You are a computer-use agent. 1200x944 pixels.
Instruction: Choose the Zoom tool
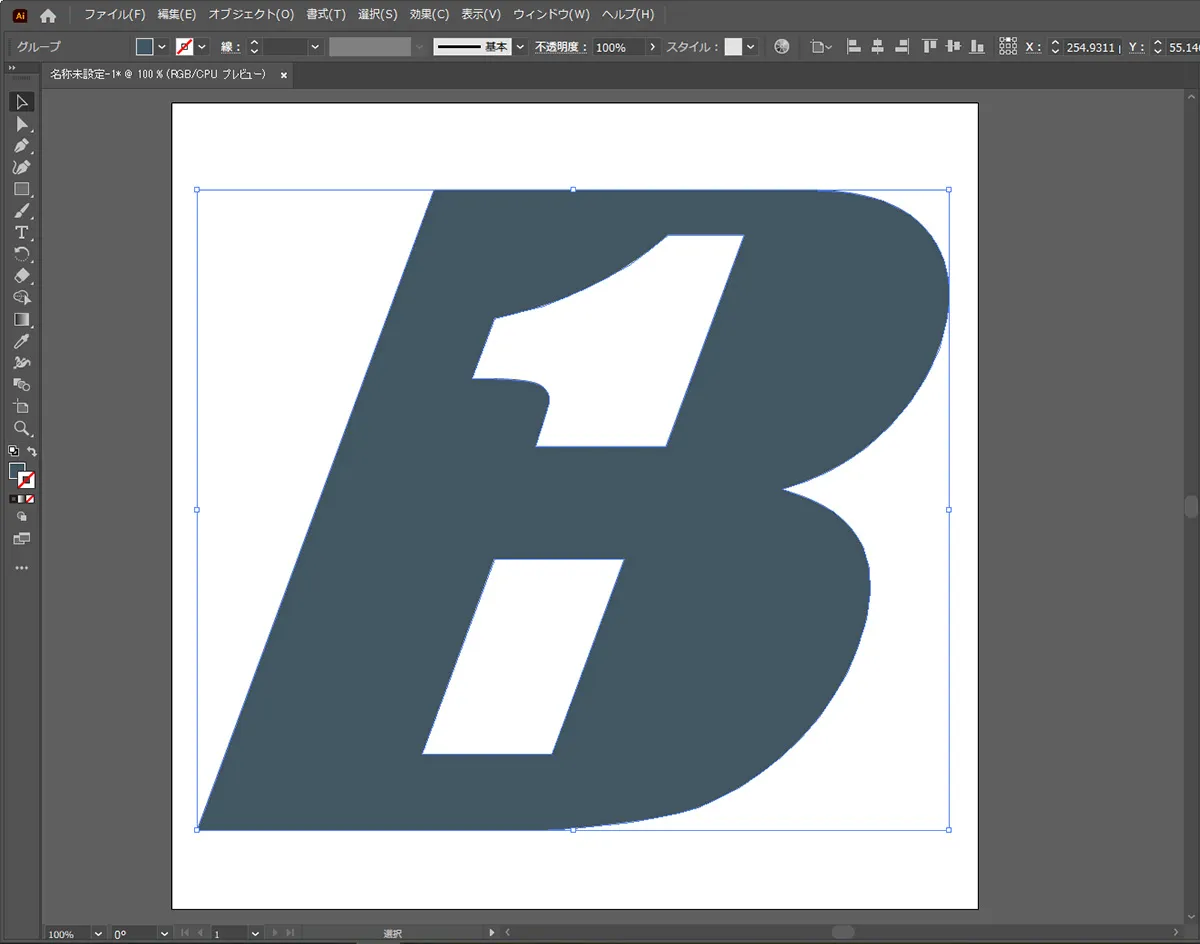coord(21,429)
